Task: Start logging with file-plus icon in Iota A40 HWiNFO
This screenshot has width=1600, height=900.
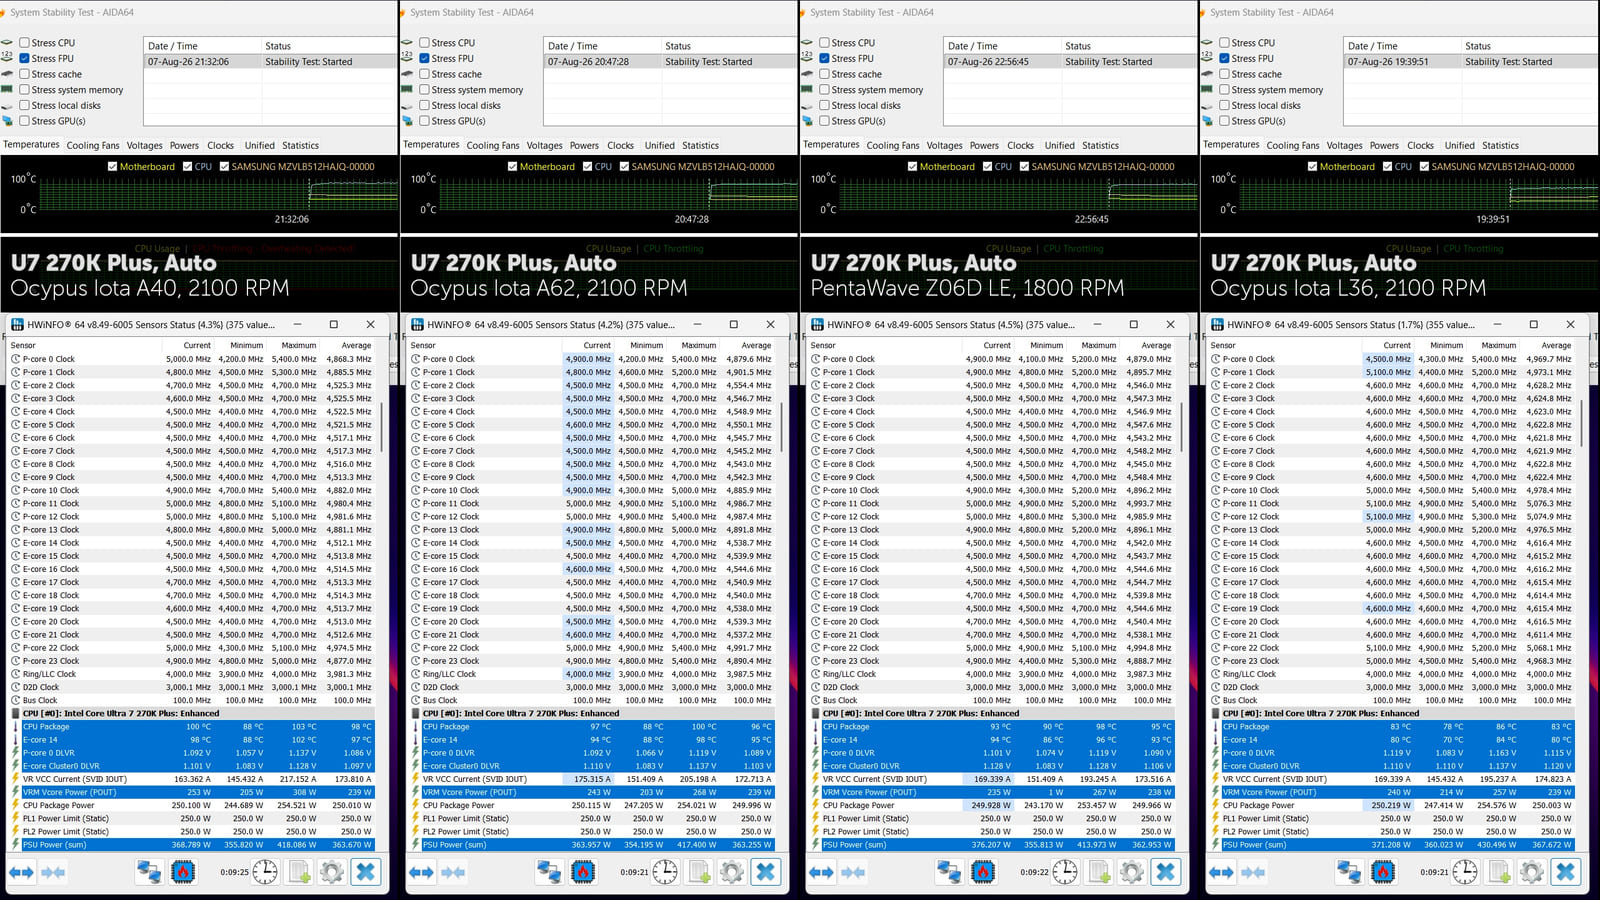Action: coord(299,872)
